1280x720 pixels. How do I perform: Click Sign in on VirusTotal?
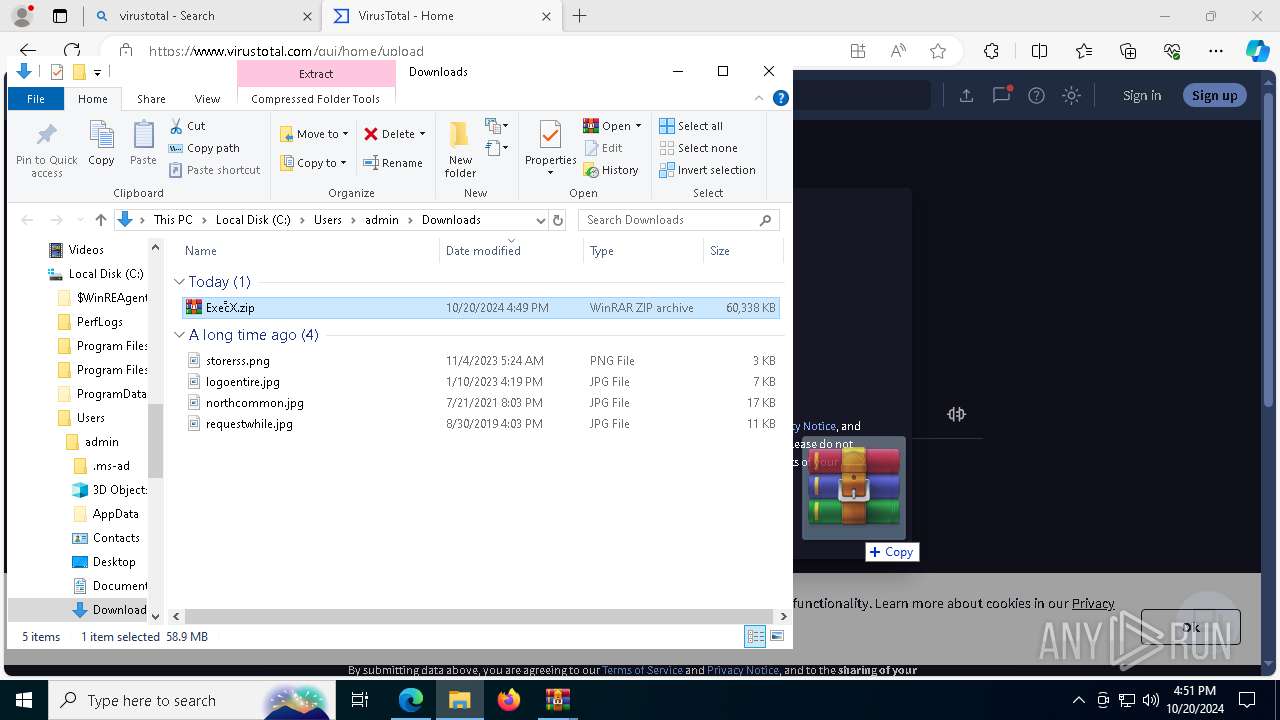[1142, 95]
